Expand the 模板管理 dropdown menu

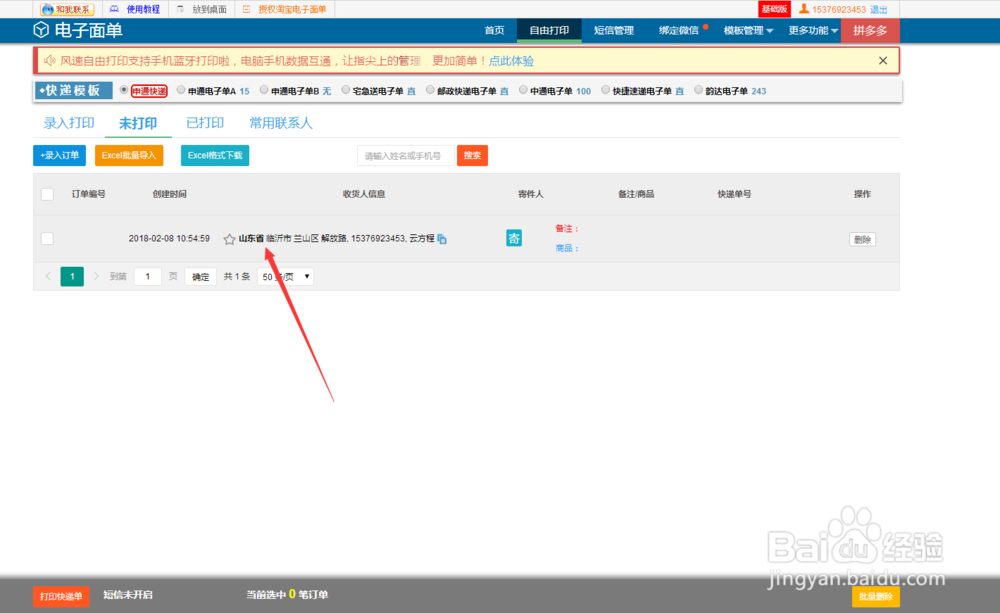click(748, 30)
